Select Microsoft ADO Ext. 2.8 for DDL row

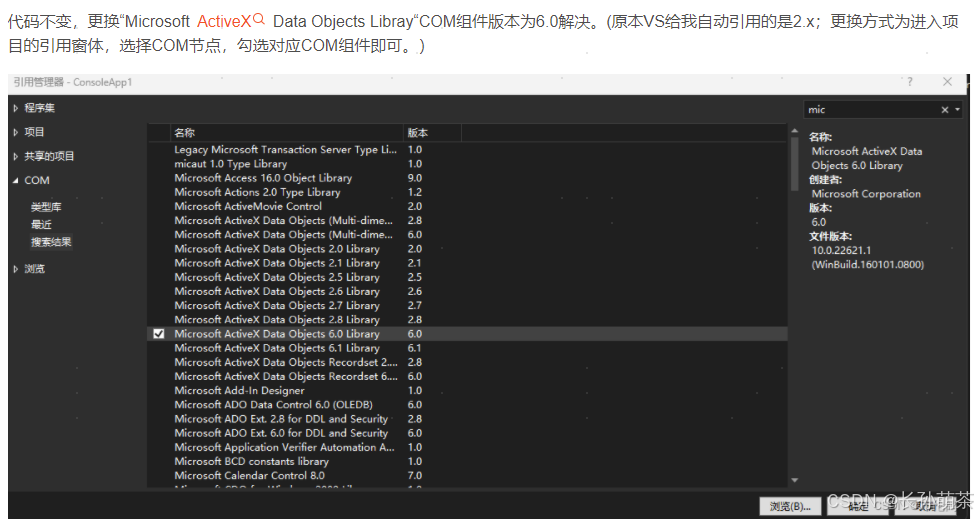[x=467, y=419]
